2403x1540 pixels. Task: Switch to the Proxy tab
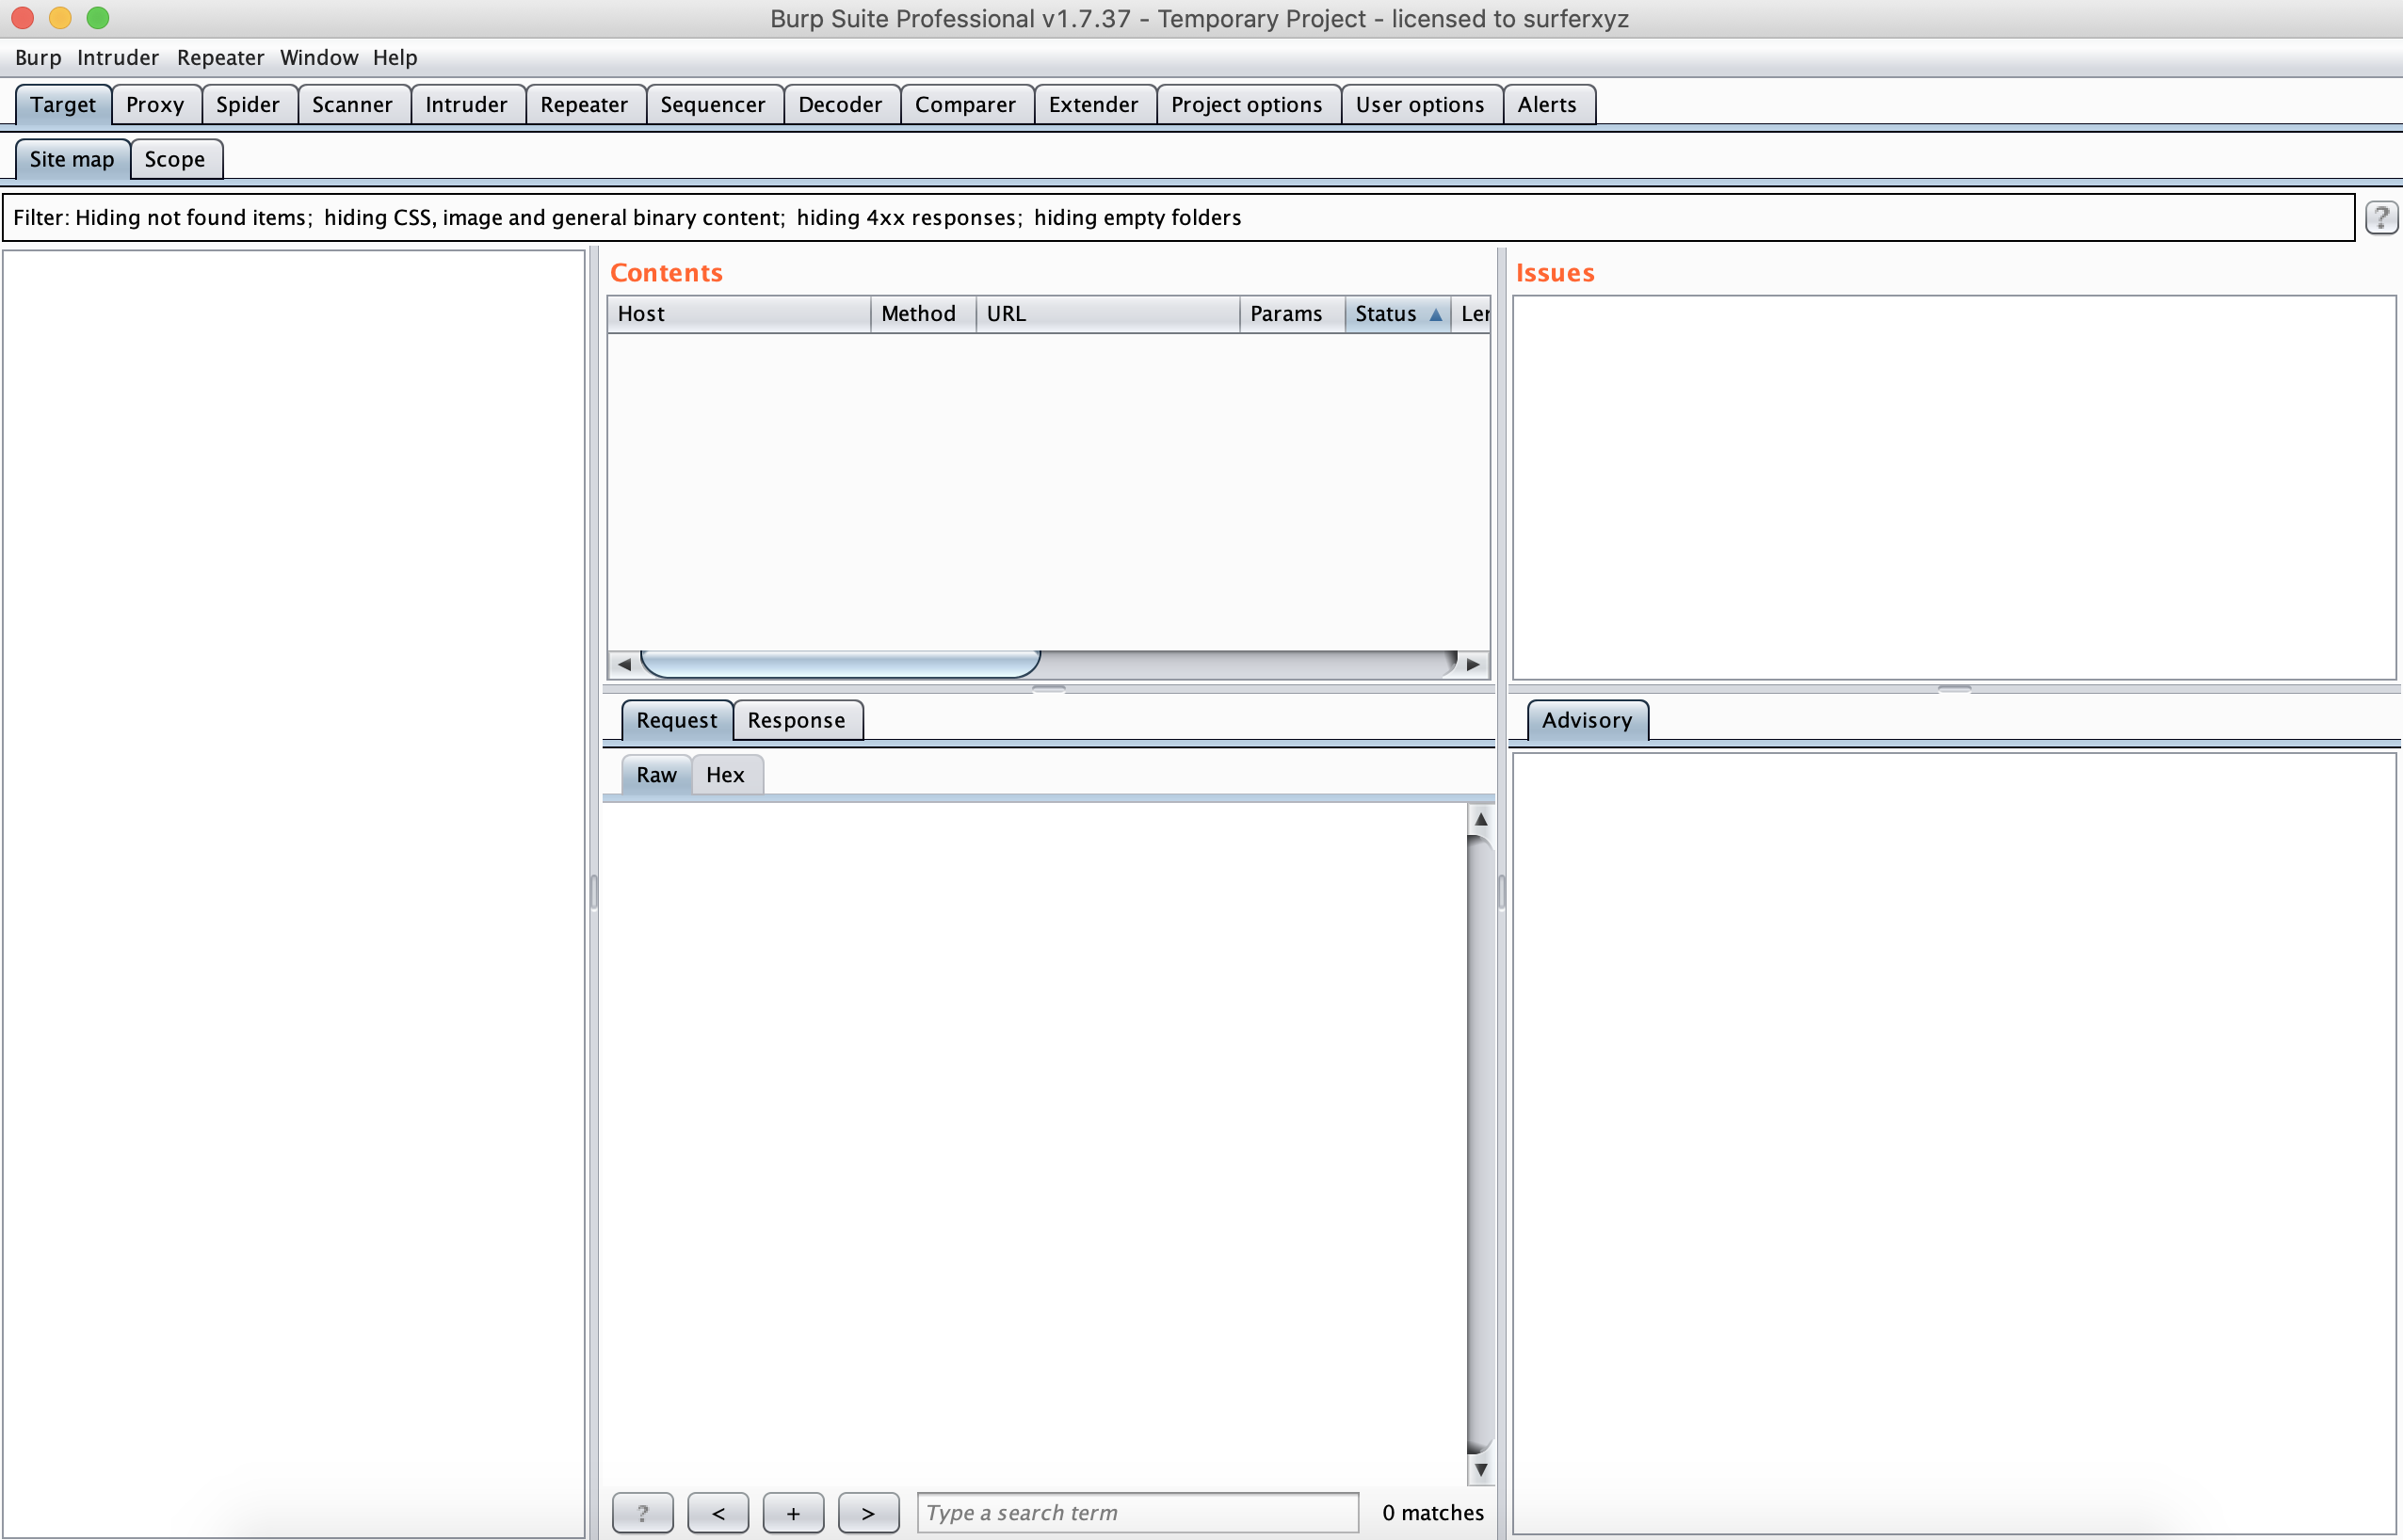[x=155, y=105]
